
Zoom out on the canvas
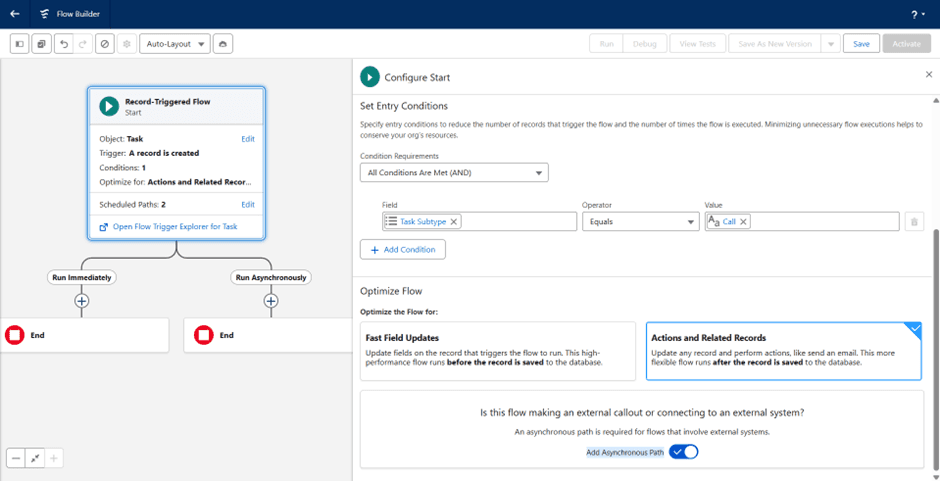pyautogui.click(x=16, y=458)
